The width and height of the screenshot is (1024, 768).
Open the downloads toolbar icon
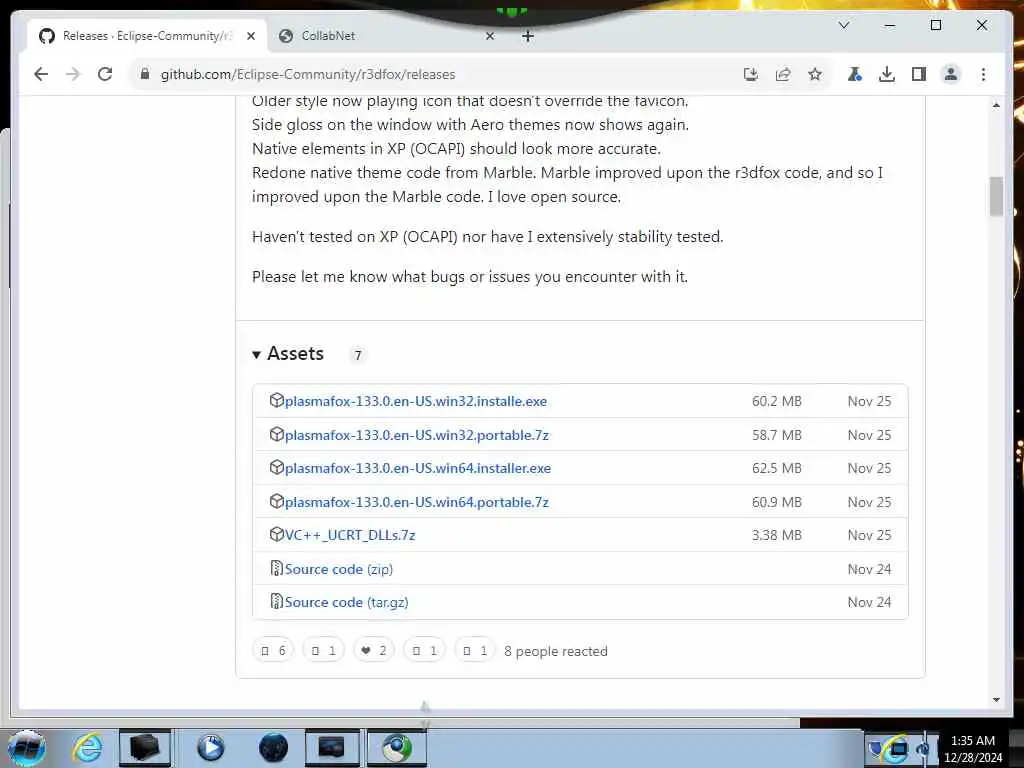click(887, 74)
